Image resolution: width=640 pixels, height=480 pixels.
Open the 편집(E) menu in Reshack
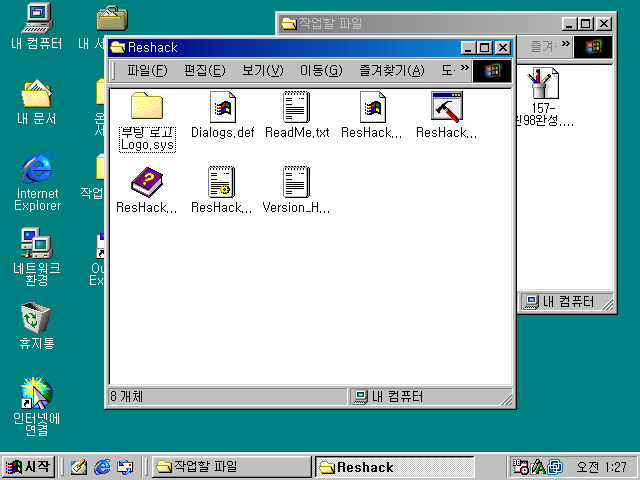click(x=204, y=71)
